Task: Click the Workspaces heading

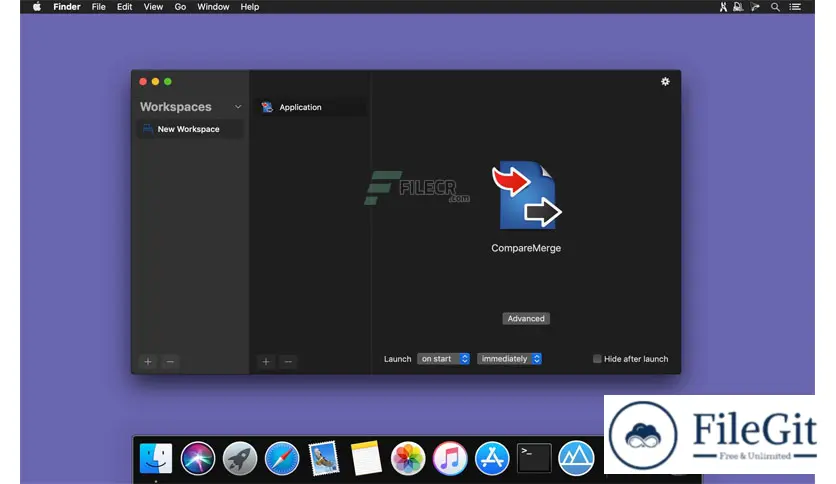Action: pos(175,107)
